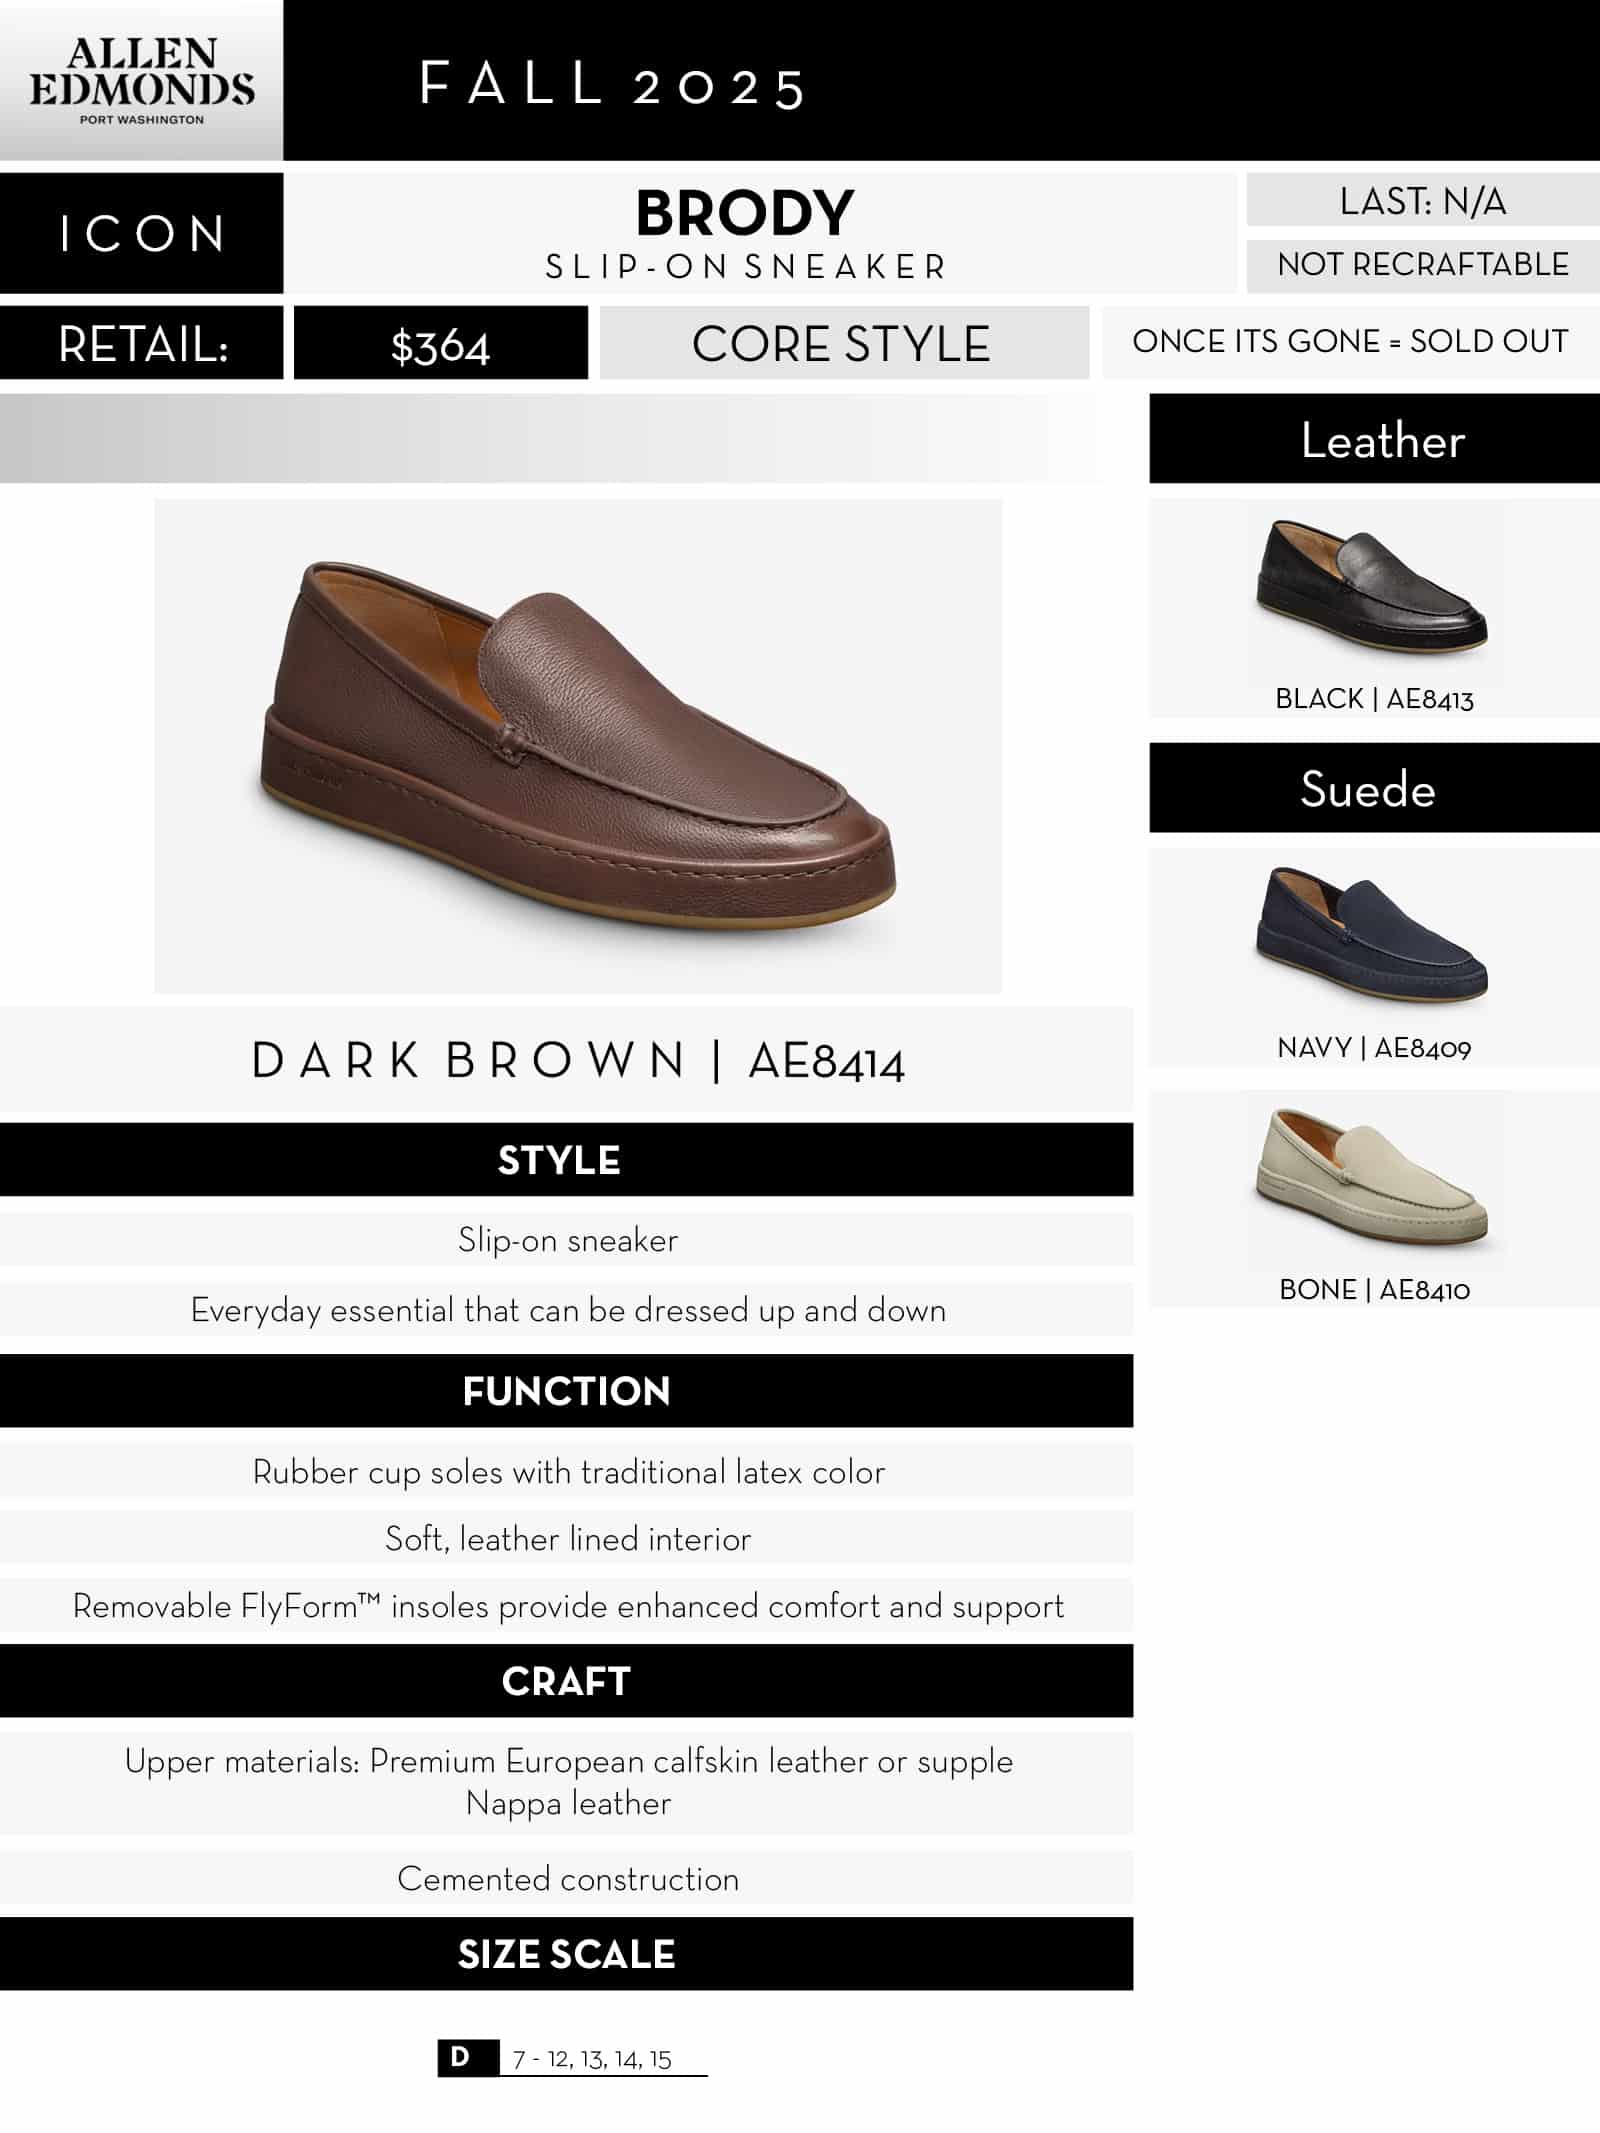The height and width of the screenshot is (2133, 1600).
Task: Click the BLACK | AE8413 caption
Action: click(x=1374, y=698)
